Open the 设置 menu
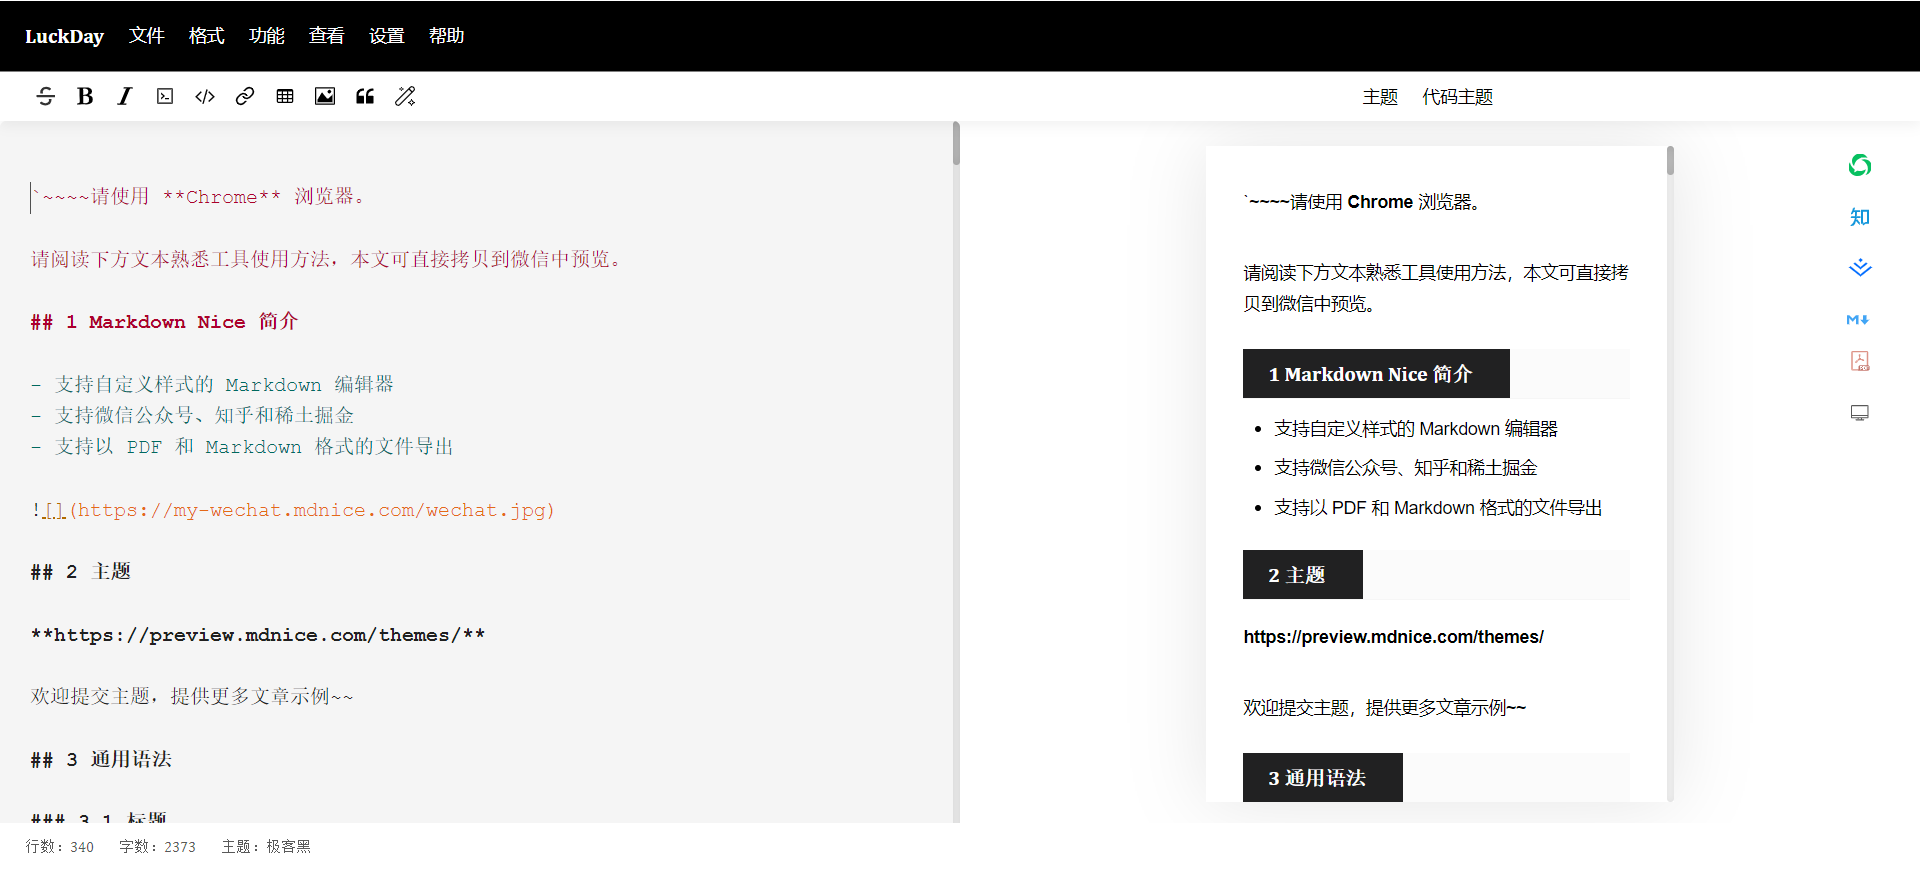The height and width of the screenshot is (870, 1920). coord(386,36)
